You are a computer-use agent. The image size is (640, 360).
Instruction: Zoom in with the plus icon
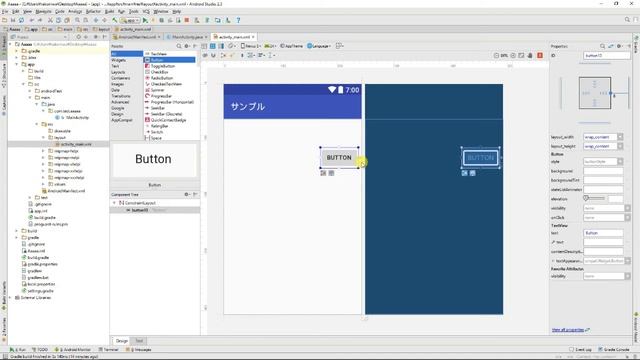[x=513, y=55]
